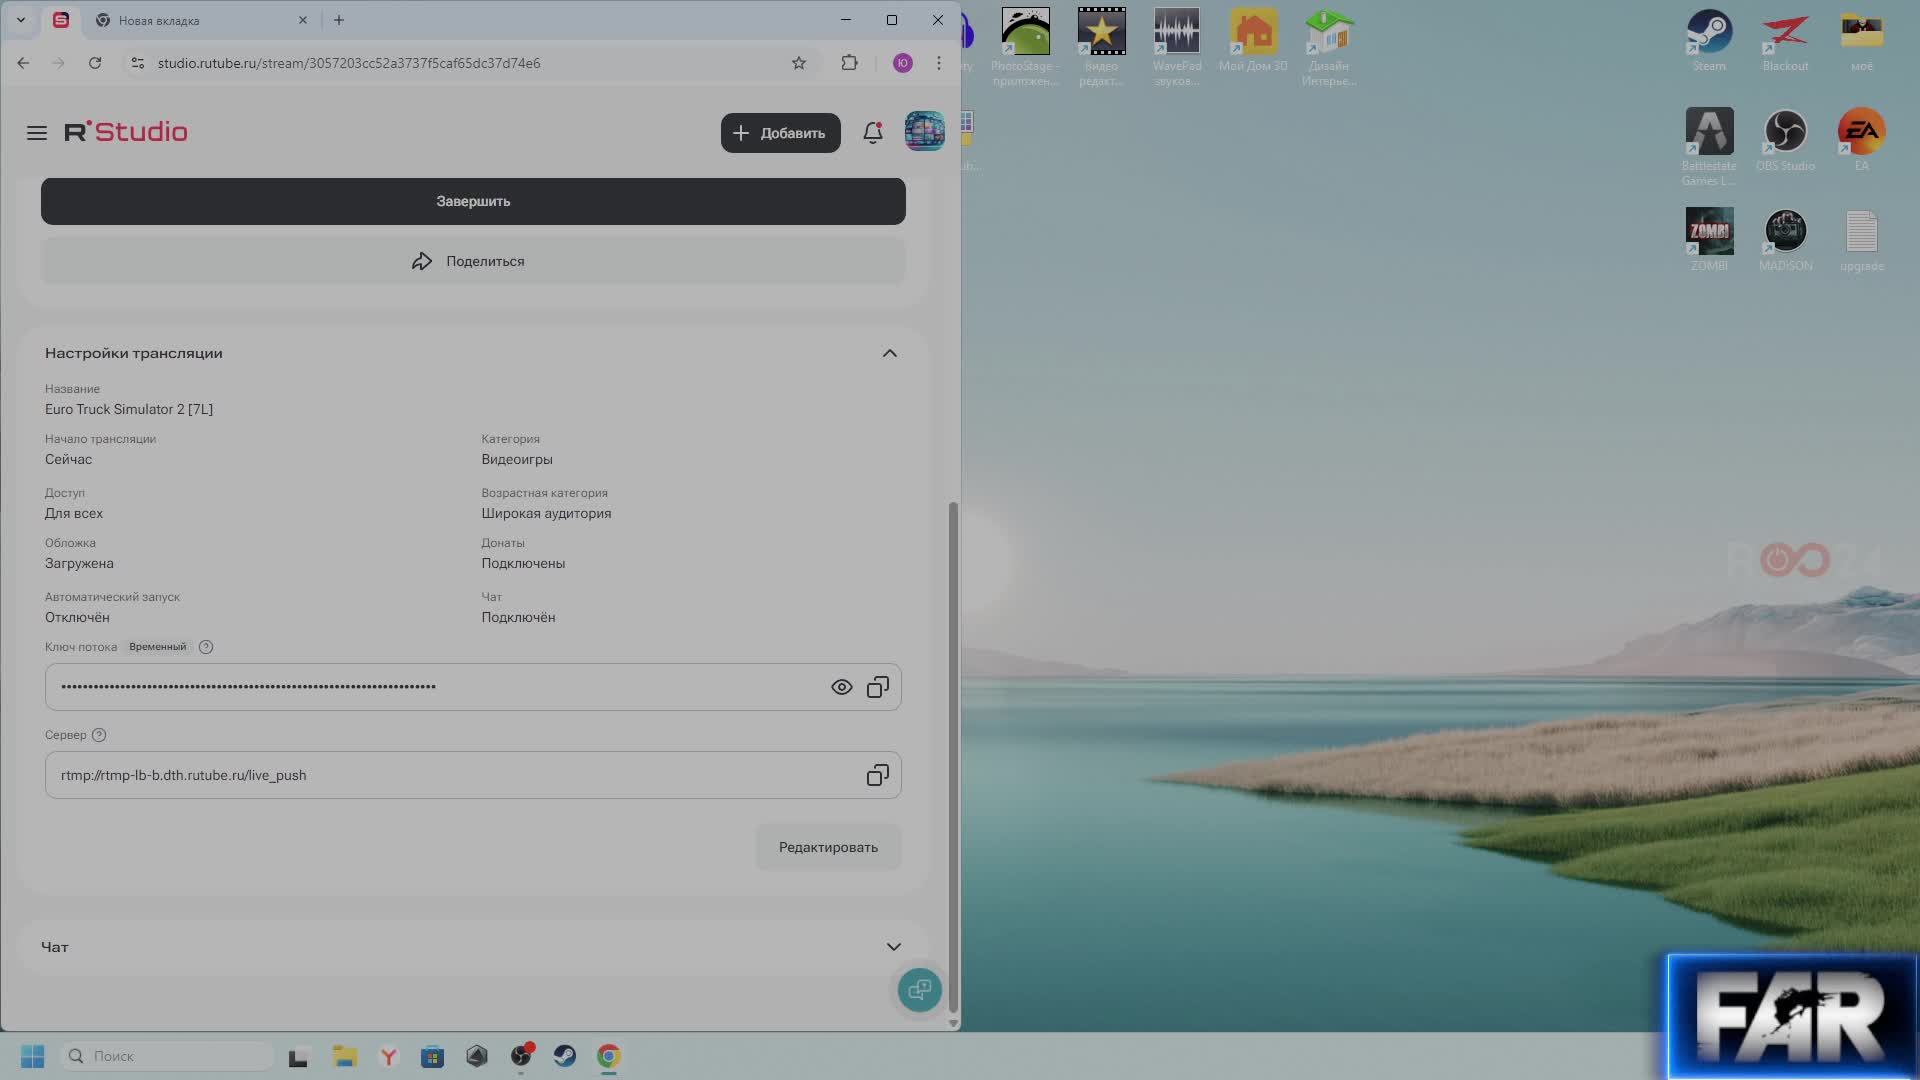Image resolution: width=1920 pixels, height=1080 pixels.
Task: Open the channel avatar menu
Action: [x=924, y=132]
